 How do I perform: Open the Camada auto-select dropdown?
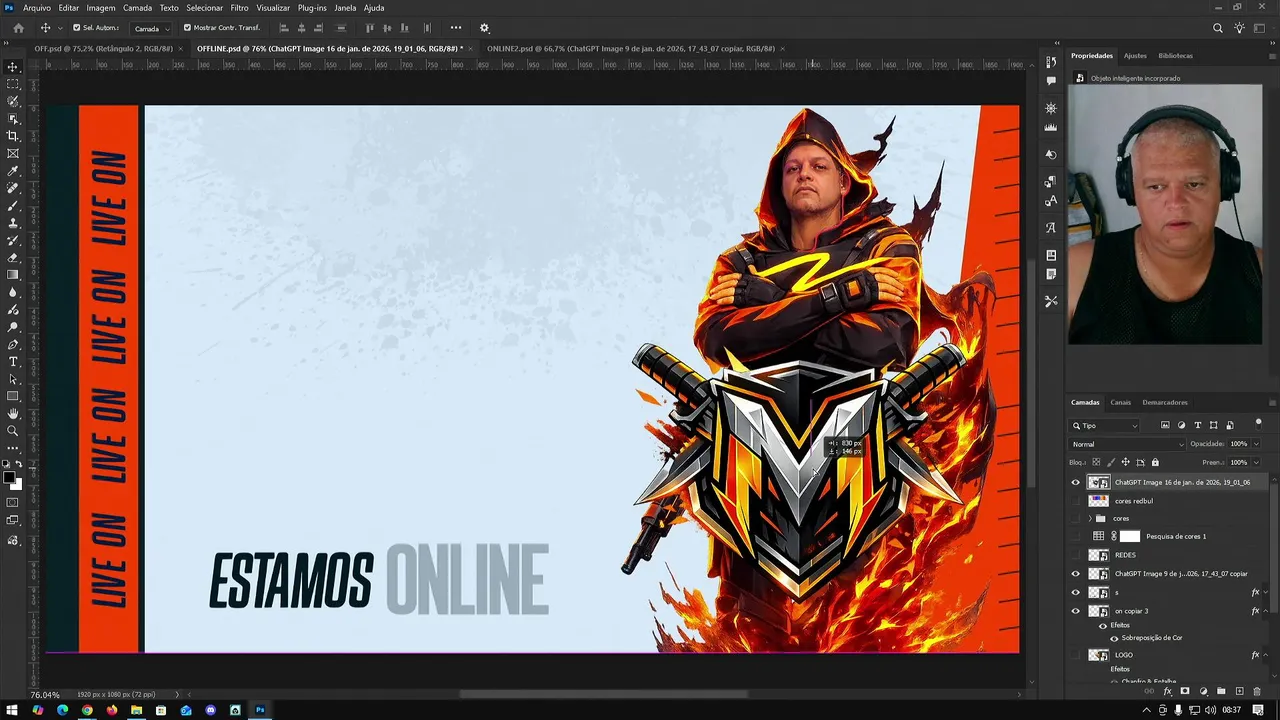(152, 28)
